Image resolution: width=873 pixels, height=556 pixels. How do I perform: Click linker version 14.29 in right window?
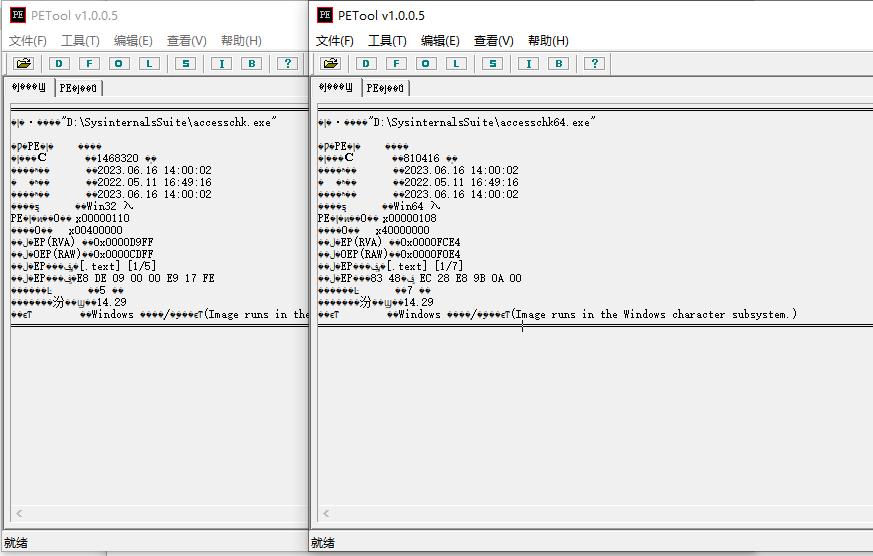click(419, 302)
